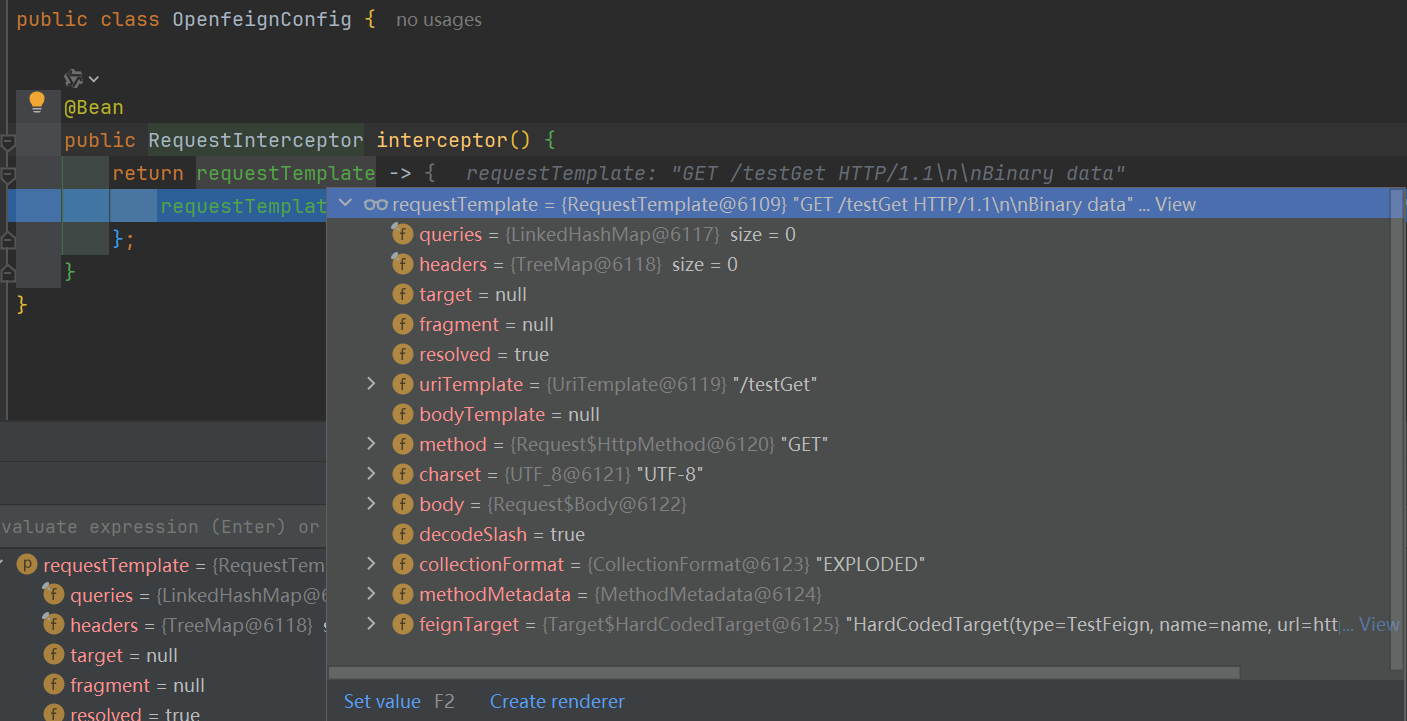Viewport: 1407px width, 721px height.
Task: Click the parameter icon for requestTemplate in Variables
Action: coord(27,565)
